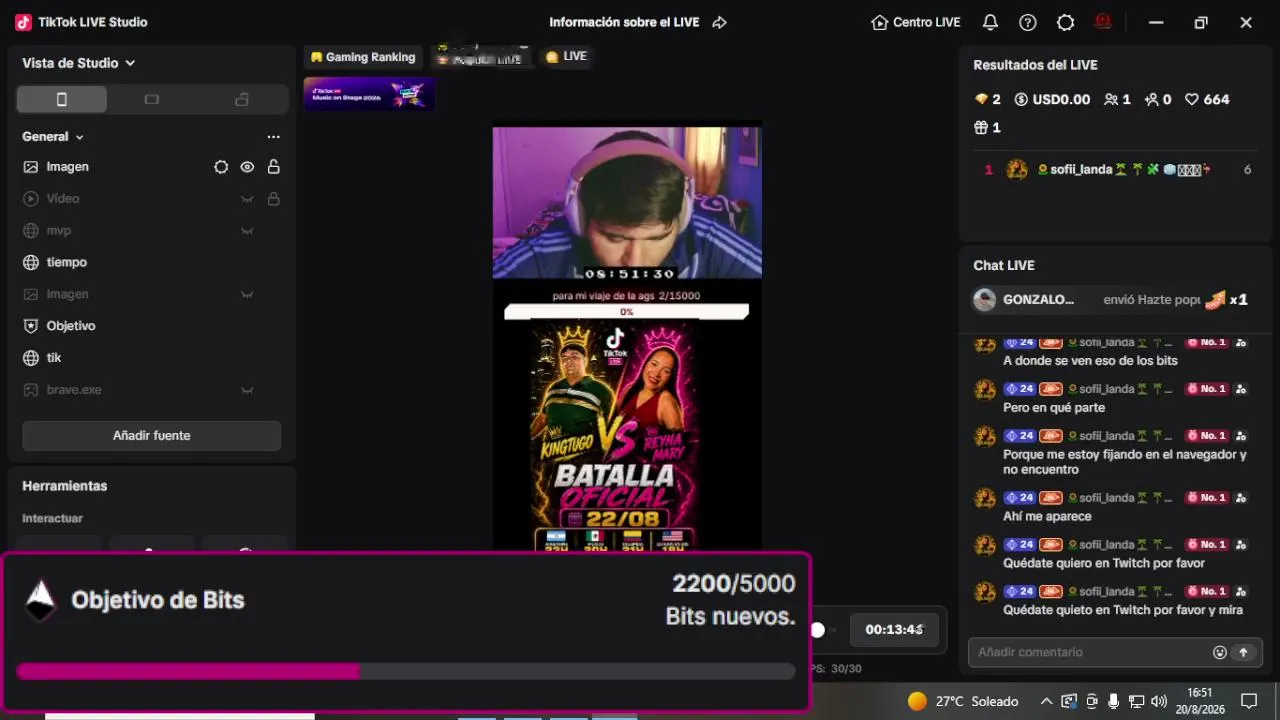Click message "Ahí me aparece"

(1047, 517)
